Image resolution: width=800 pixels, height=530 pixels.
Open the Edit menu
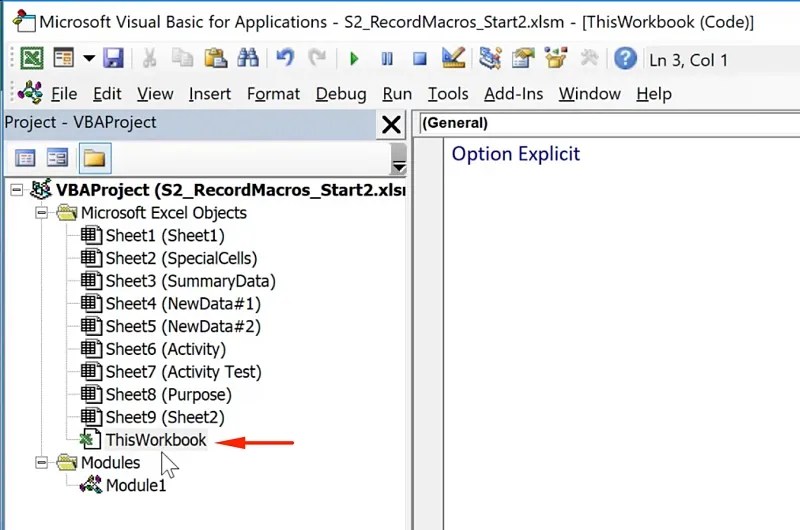pos(107,94)
